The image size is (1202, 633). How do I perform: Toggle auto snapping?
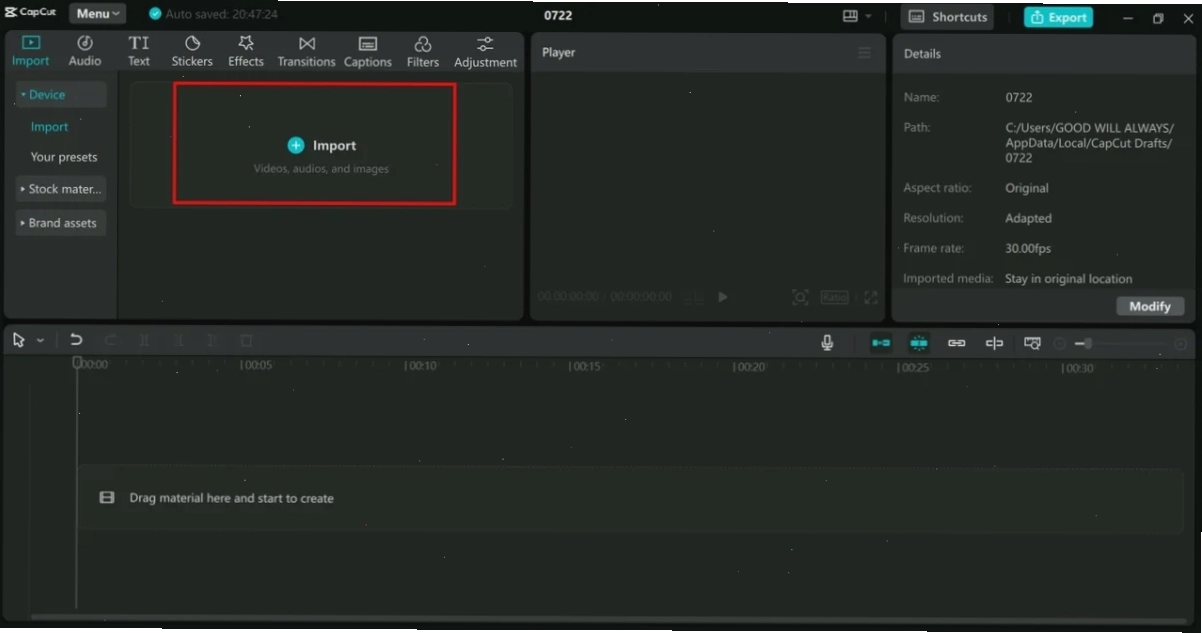pyautogui.click(x=919, y=343)
